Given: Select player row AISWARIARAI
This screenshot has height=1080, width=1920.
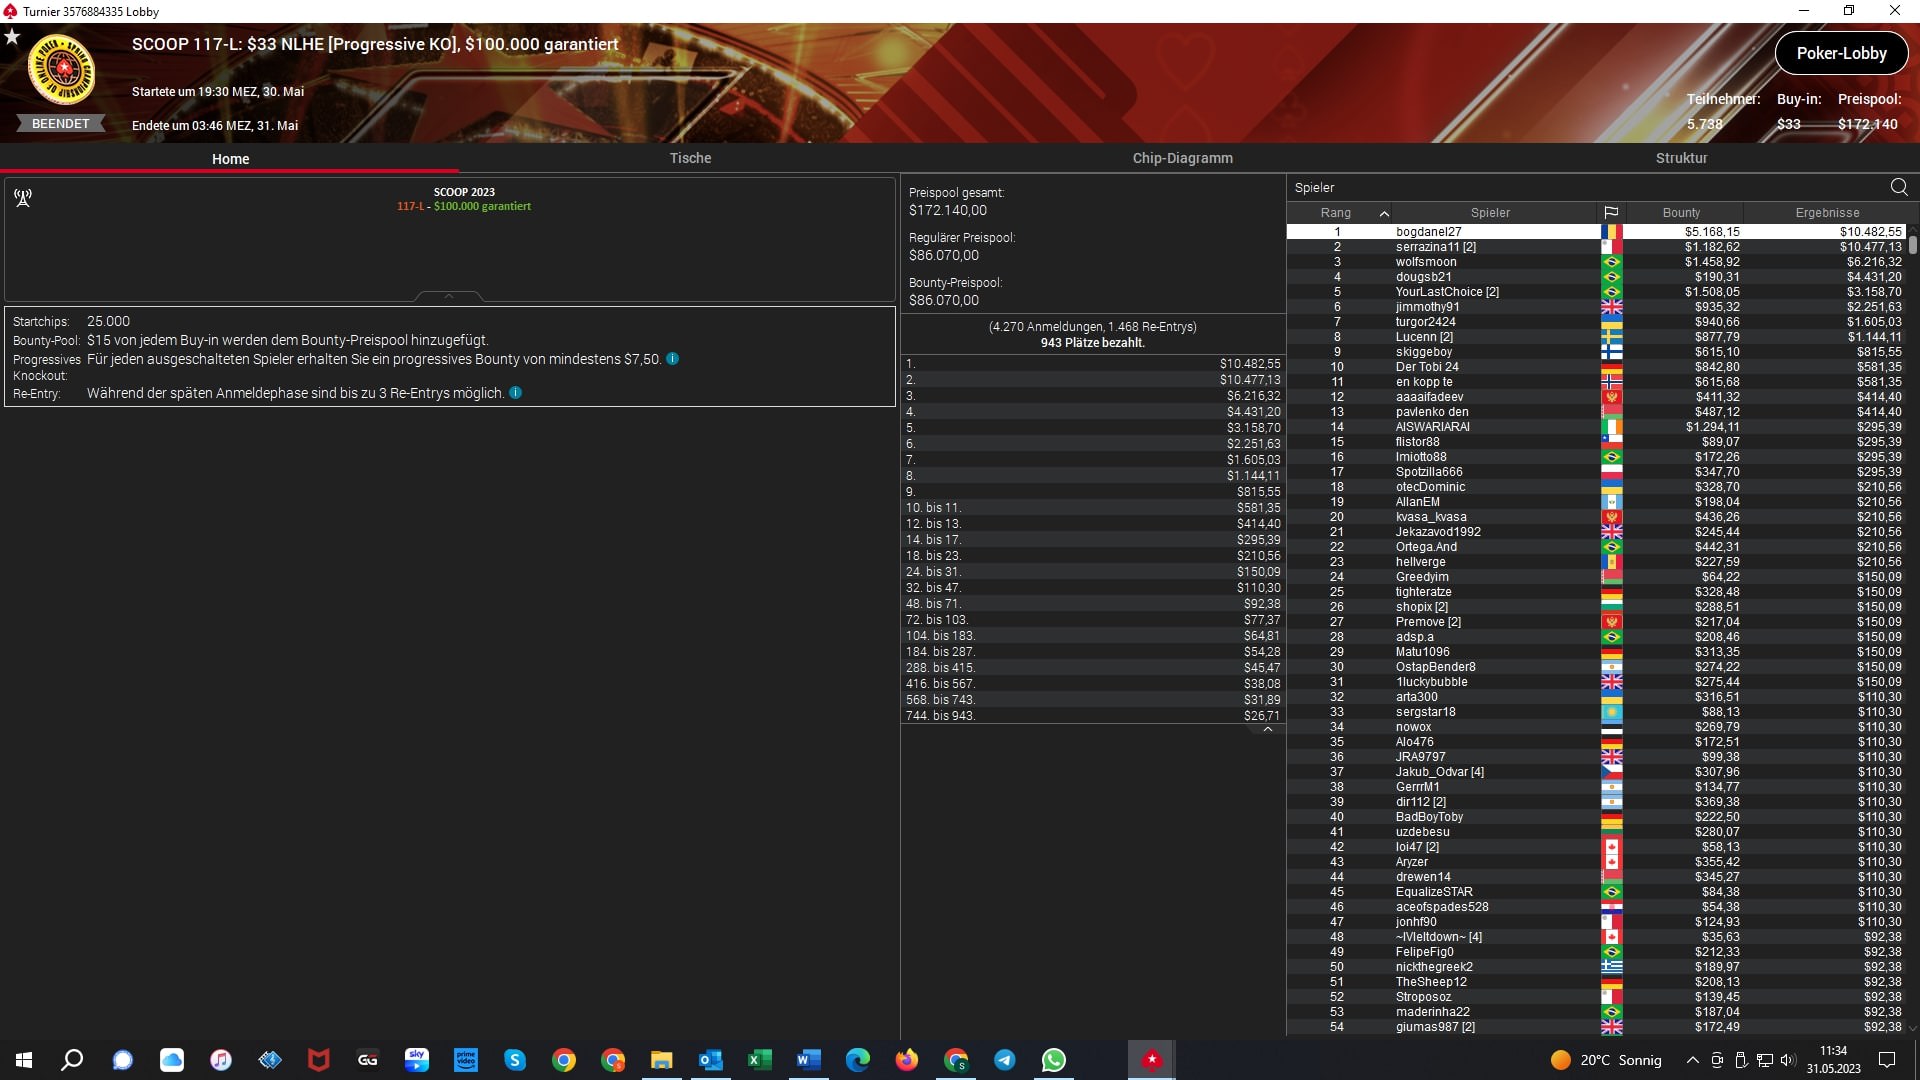Looking at the screenshot, I should [1597, 427].
